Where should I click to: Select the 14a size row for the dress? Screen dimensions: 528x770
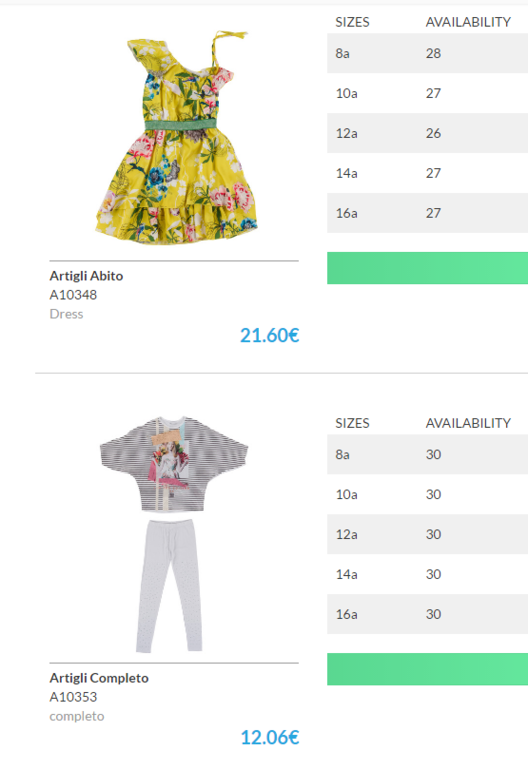[x=427, y=173]
